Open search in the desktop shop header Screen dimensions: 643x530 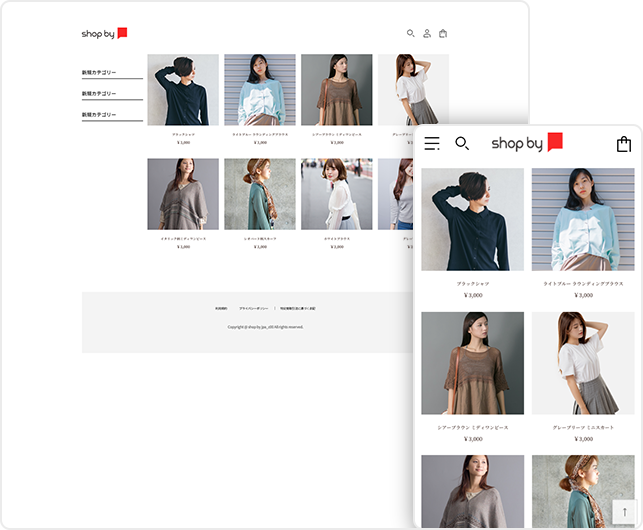(x=410, y=33)
